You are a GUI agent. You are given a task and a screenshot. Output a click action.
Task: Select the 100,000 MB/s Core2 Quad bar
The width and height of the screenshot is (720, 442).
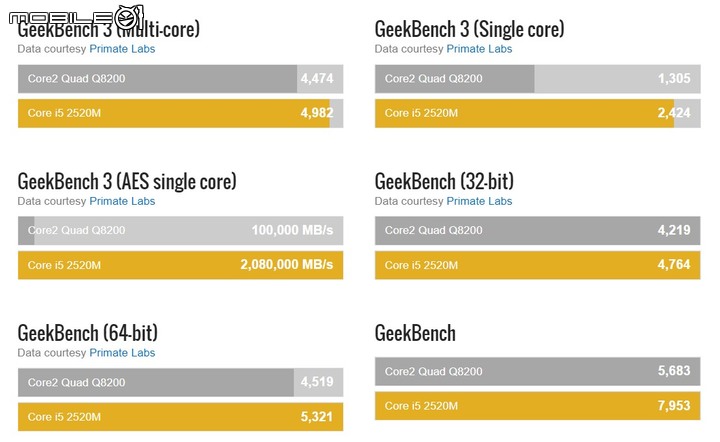coord(180,230)
